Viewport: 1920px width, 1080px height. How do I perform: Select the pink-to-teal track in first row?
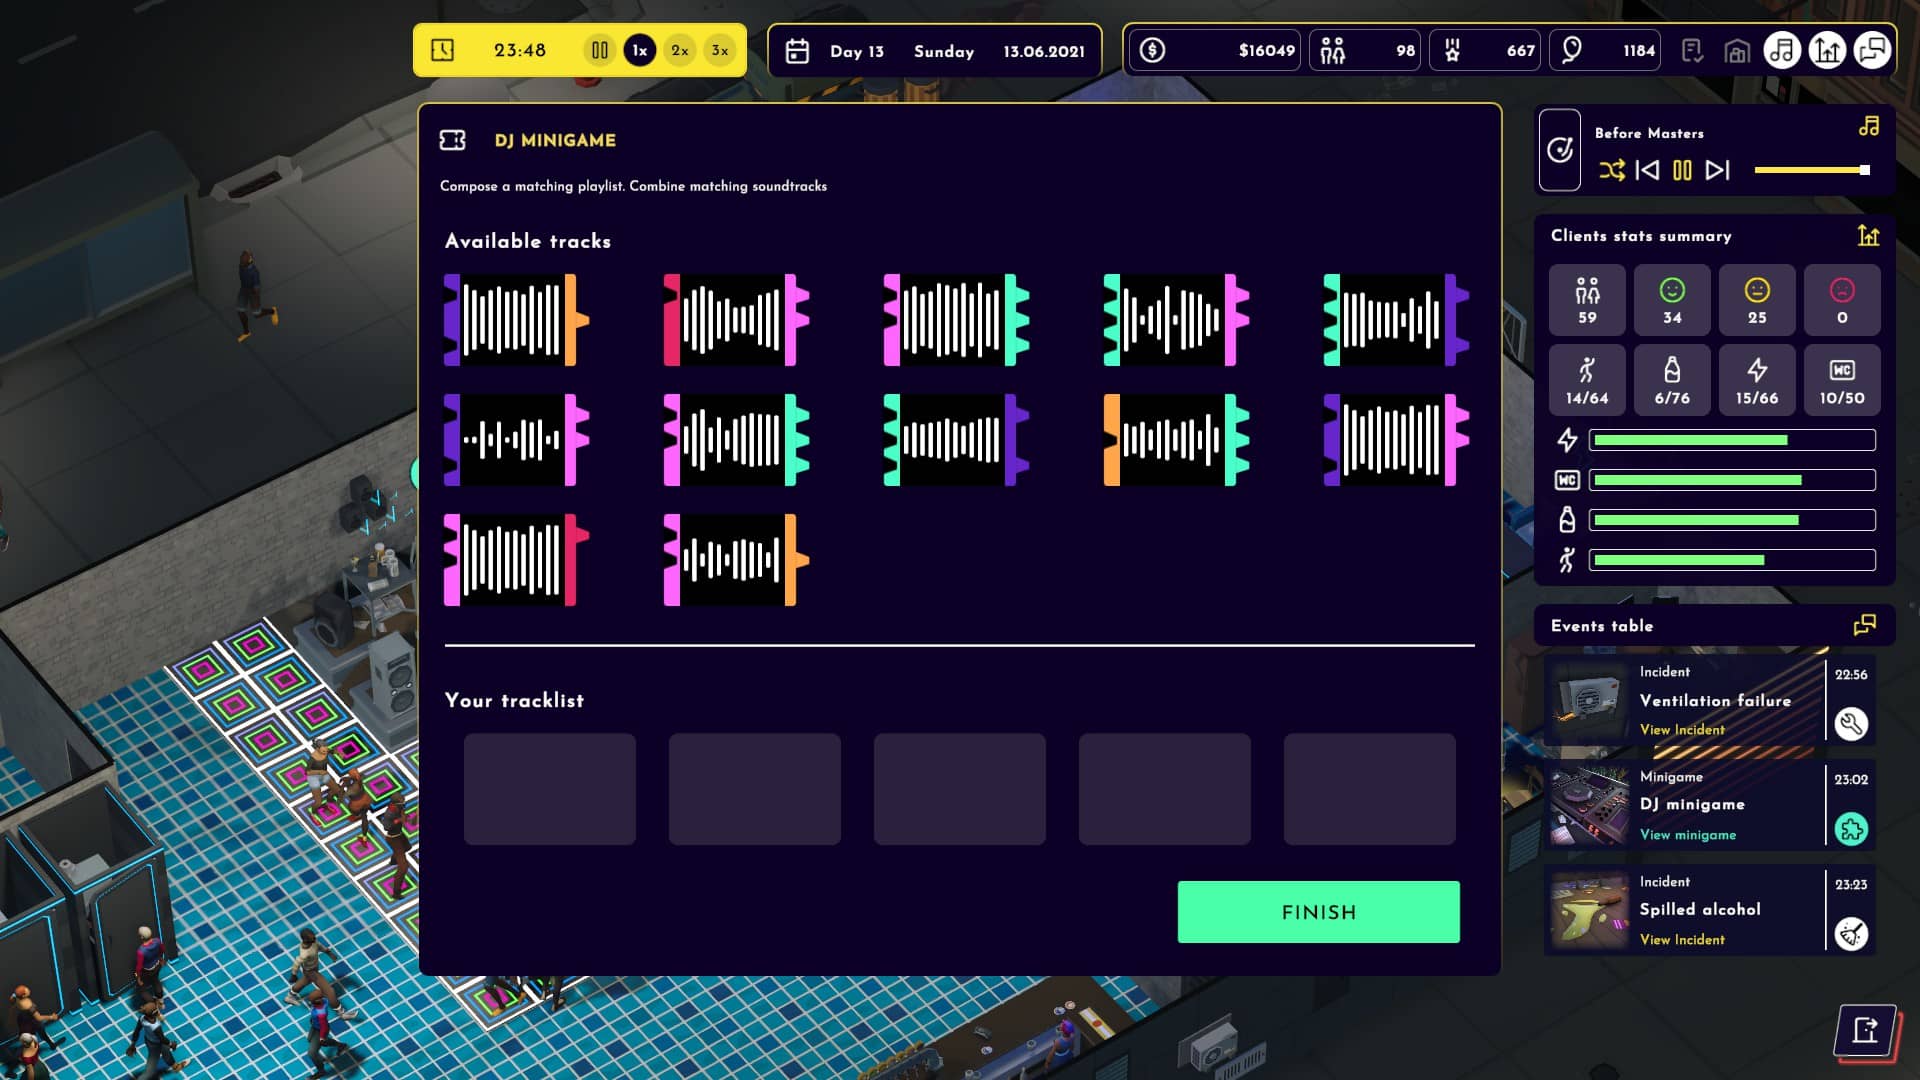956,320
